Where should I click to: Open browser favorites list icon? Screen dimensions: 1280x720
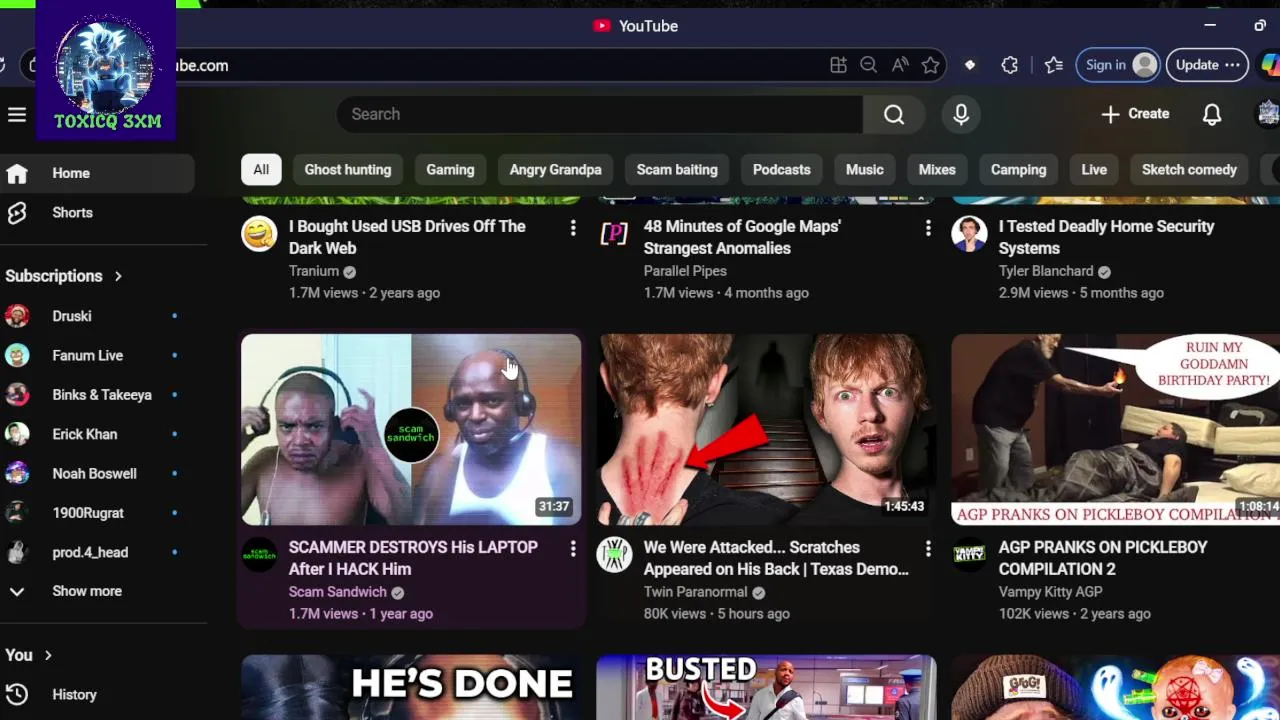click(x=1053, y=65)
